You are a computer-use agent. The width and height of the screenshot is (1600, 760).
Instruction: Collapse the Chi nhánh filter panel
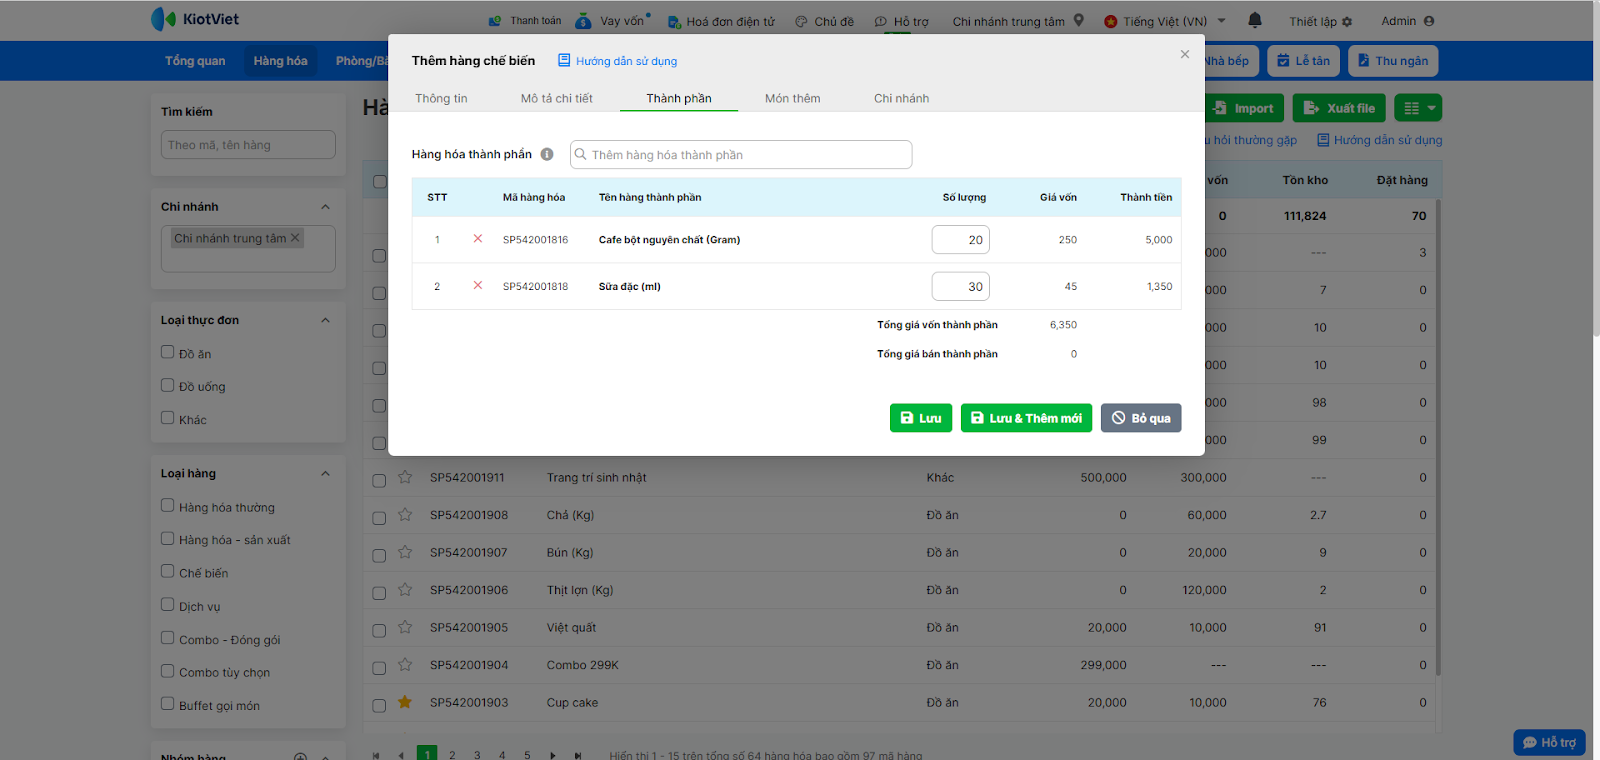point(325,207)
